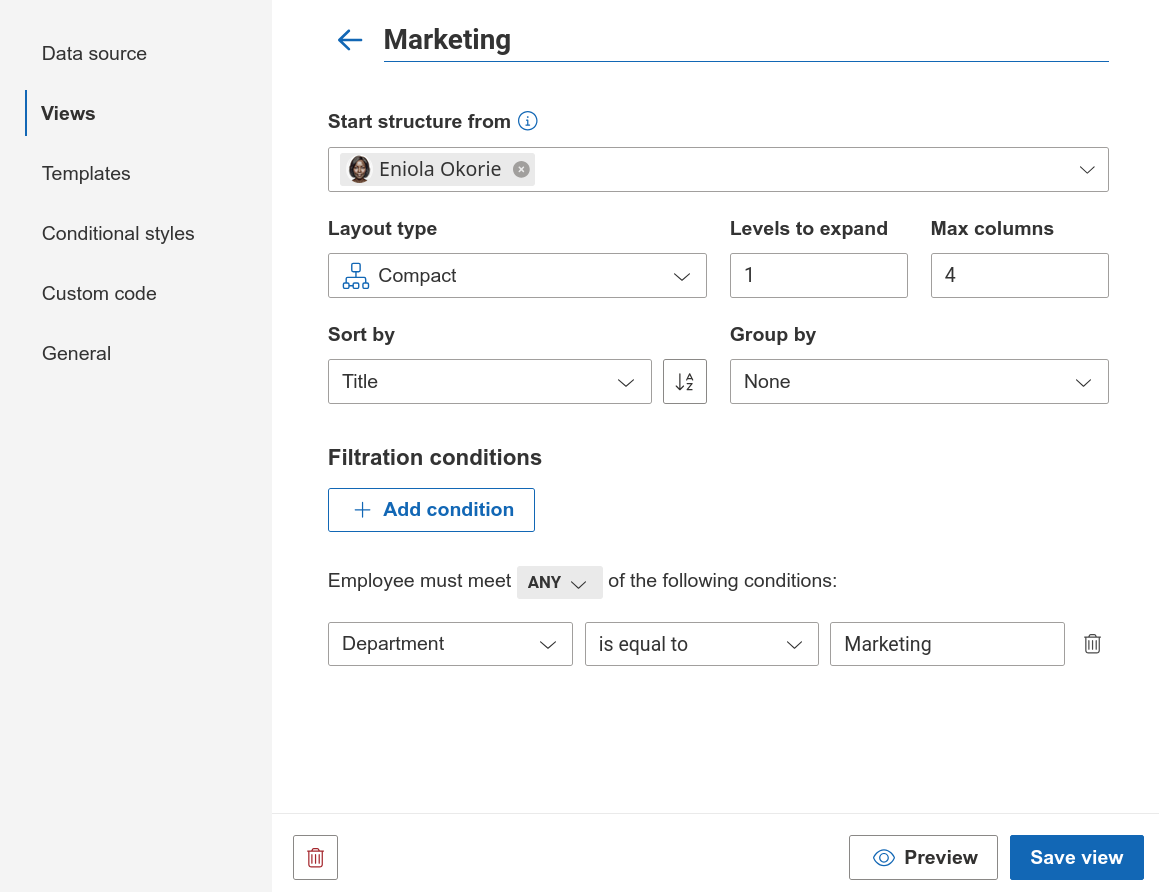The image size is (1159, 892).
Task: Open the Group by None dropdown
Action: 919,381
